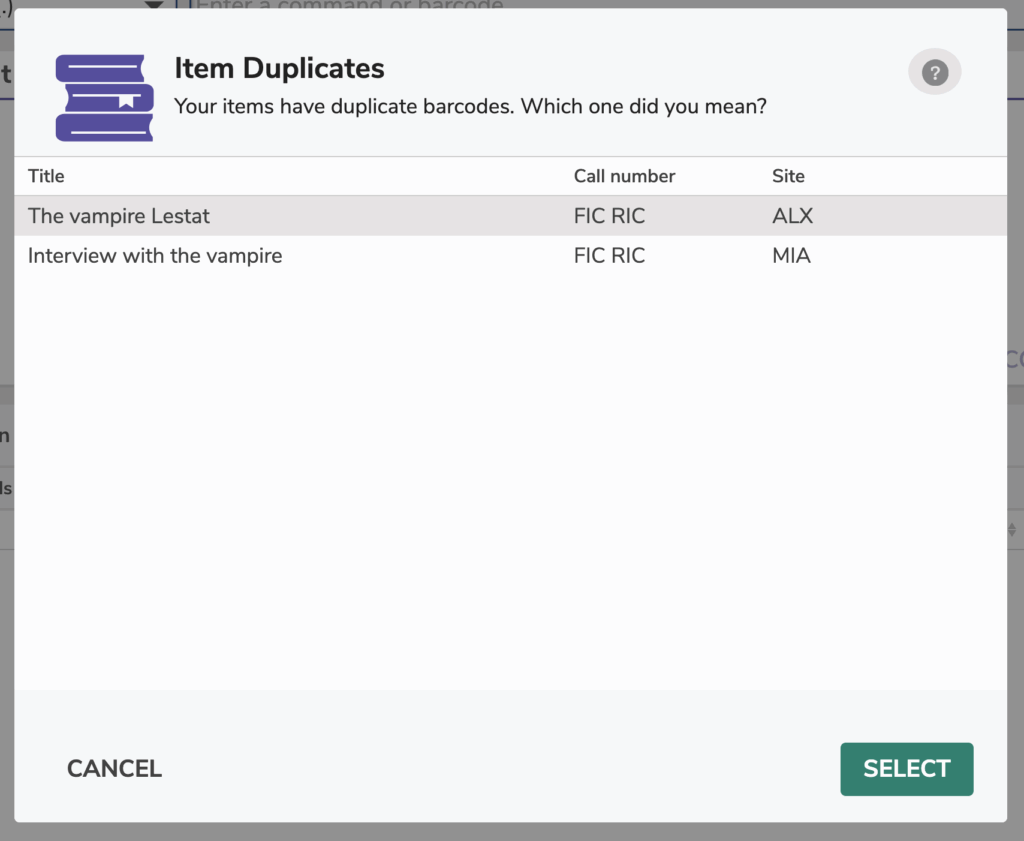Select Interview with the vampire title
Screen dimensions: 1024x841
(155, 256)
